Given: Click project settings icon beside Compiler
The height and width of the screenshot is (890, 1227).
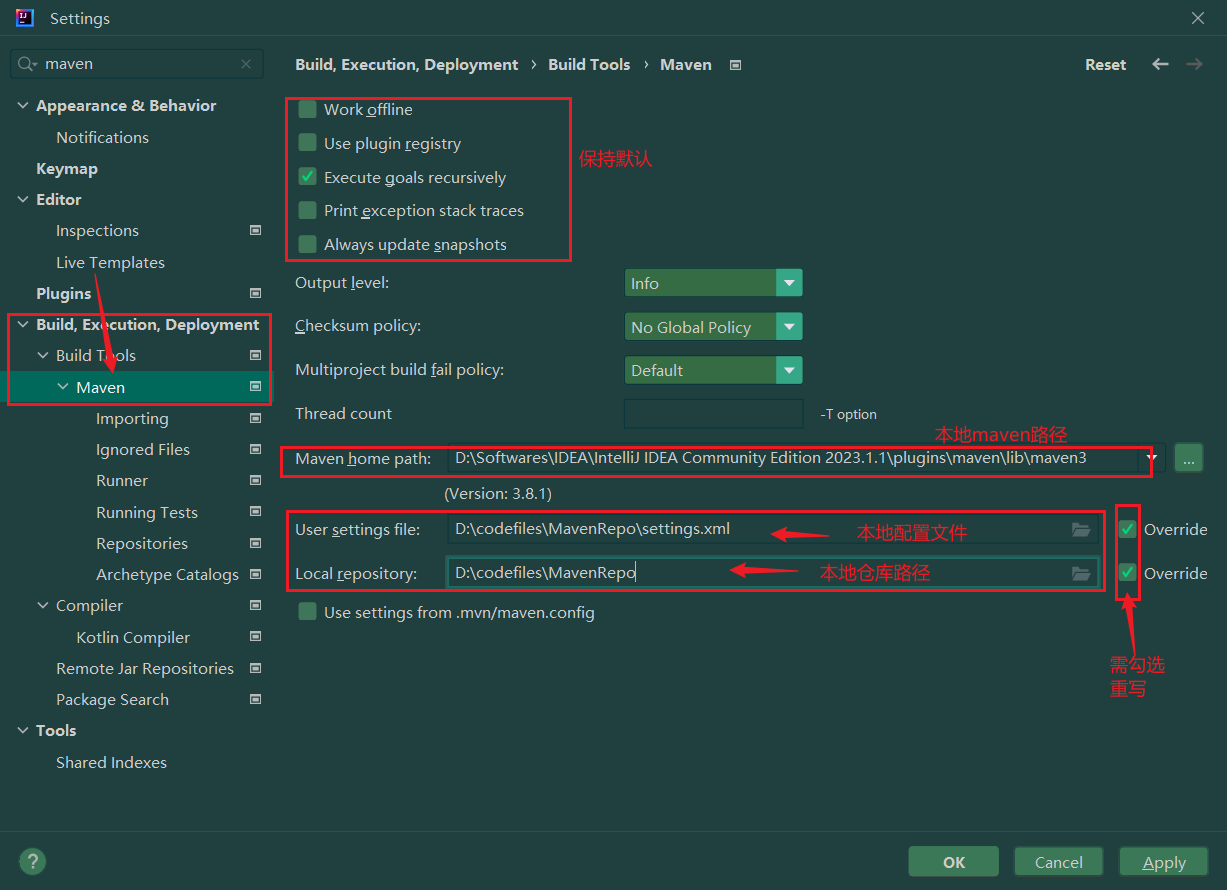Looking at the screenshot, I should pos(255,605).
